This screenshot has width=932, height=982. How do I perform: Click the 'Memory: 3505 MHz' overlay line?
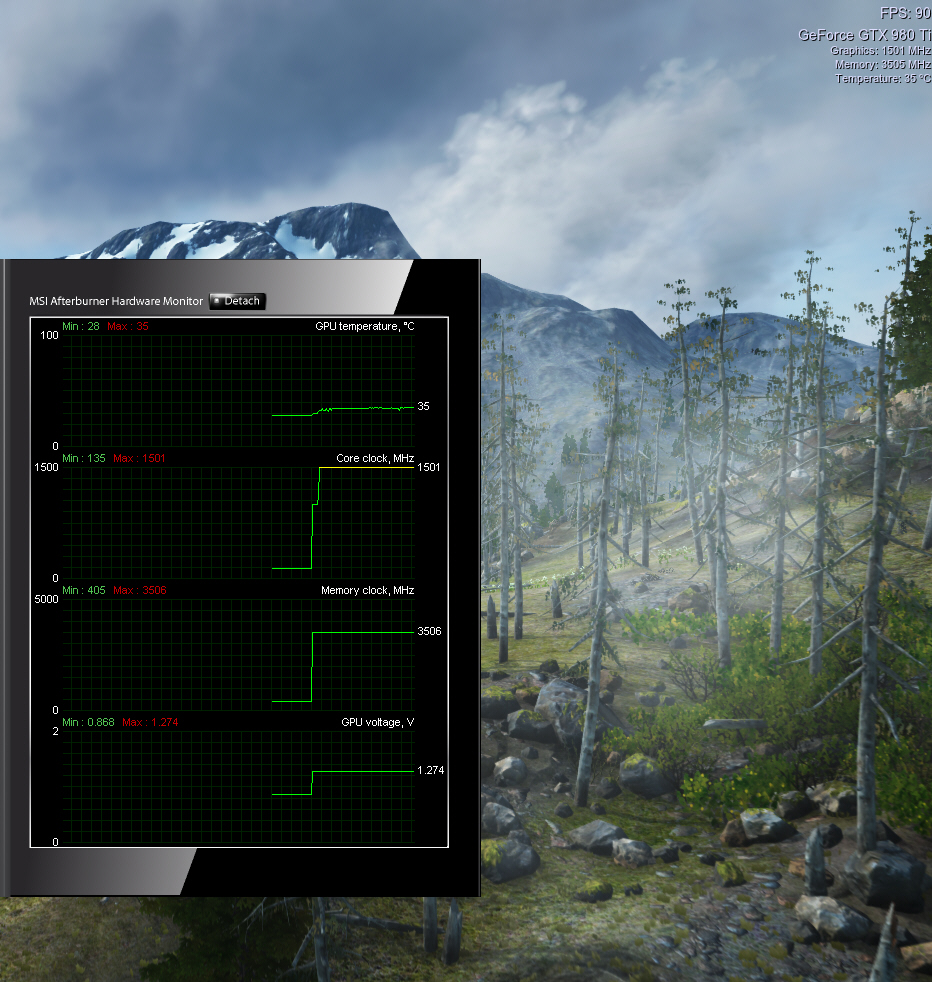click(x=883, y=65)
